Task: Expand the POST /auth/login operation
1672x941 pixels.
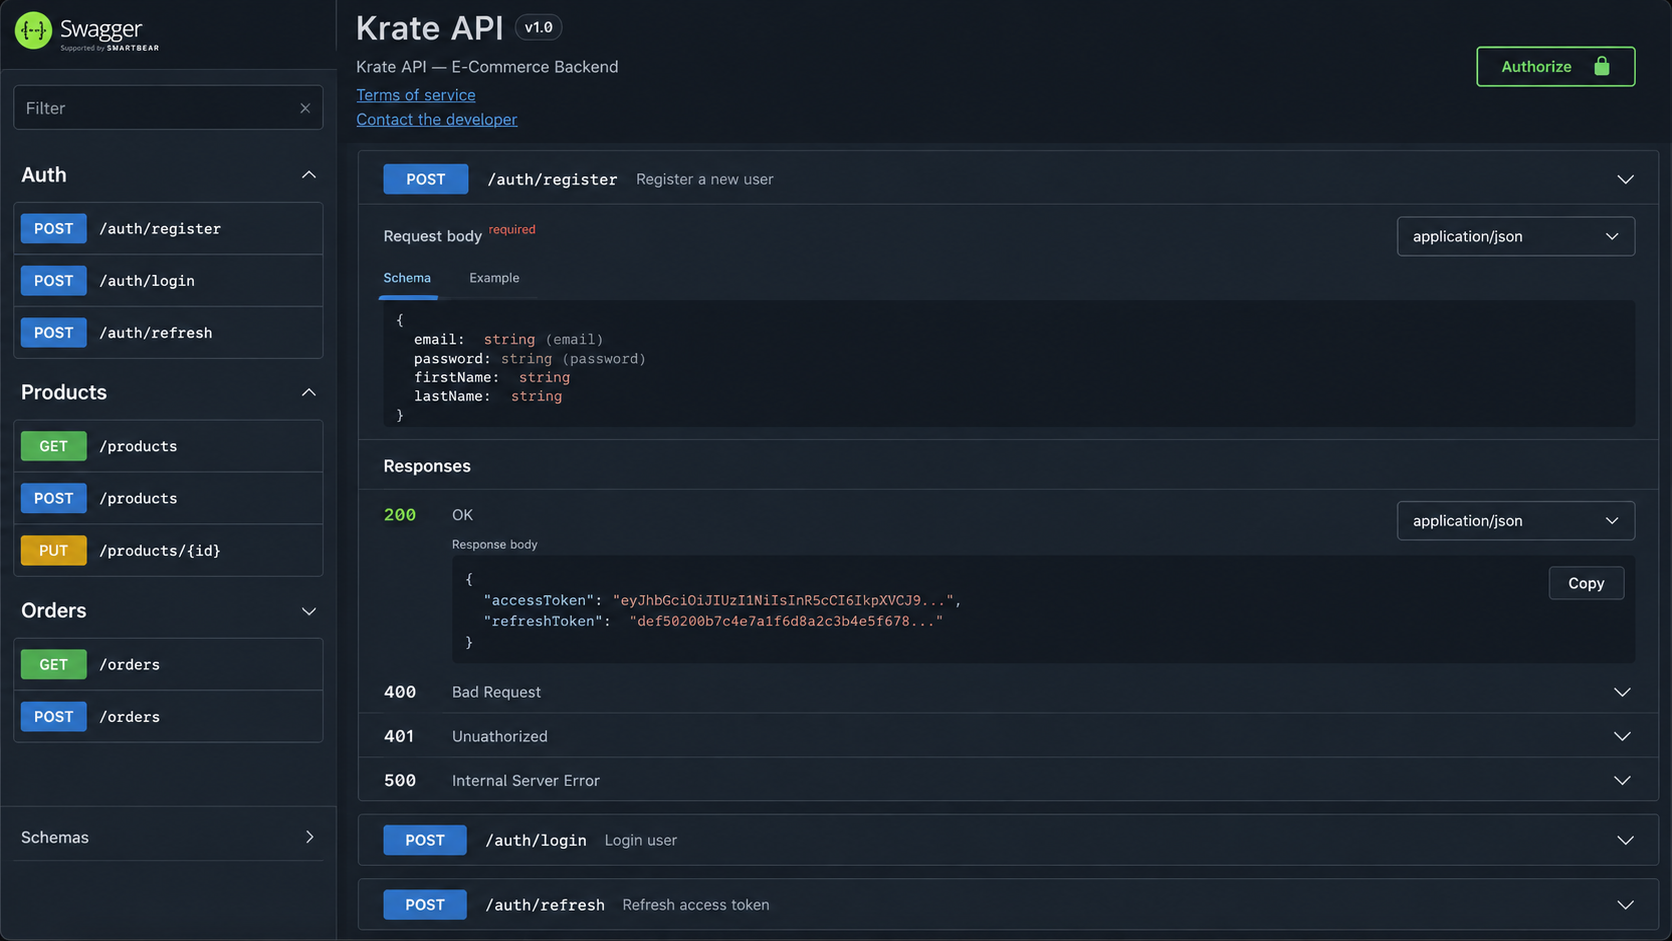Action: [x=1008, y=840]
